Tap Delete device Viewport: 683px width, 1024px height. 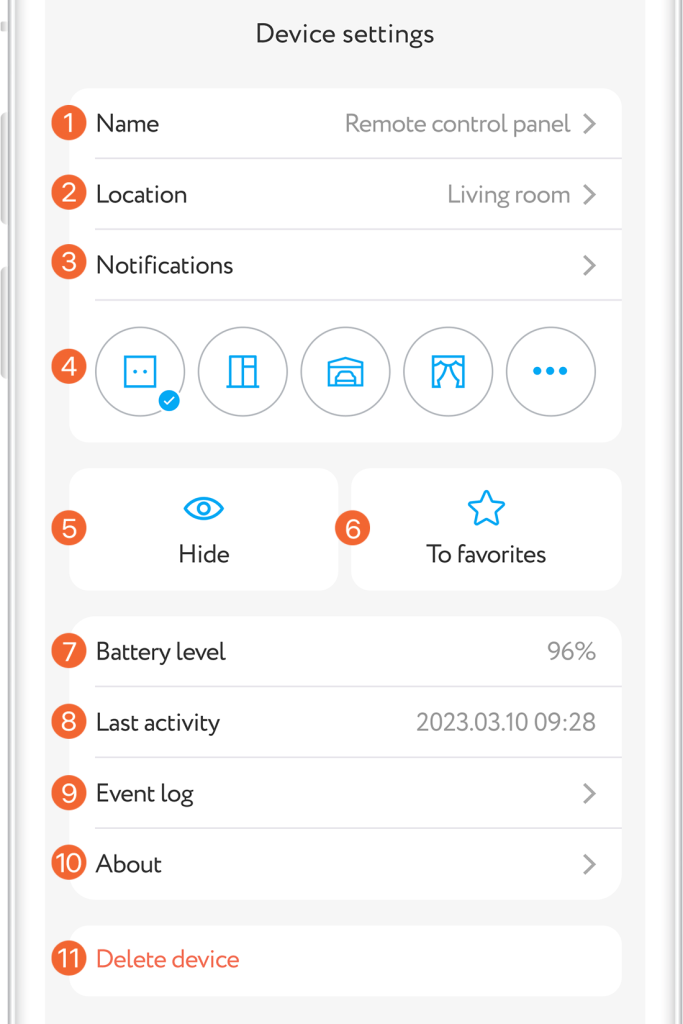point(168,959)
